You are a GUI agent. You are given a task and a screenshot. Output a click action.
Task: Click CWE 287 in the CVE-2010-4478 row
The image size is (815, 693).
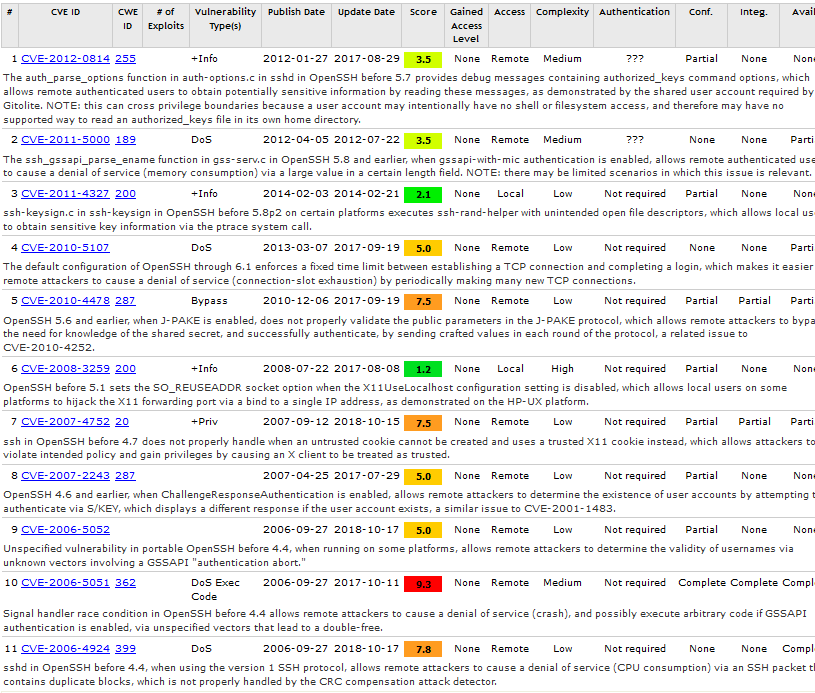[x=125, y=301]
